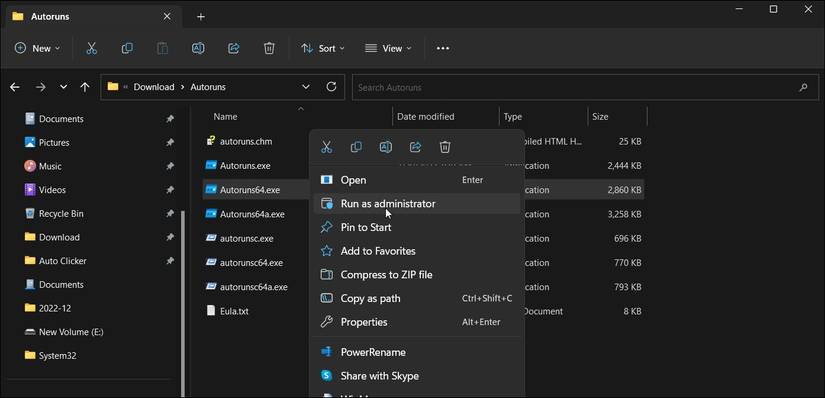Select Open in the context menu
The image size is (825, 398).
(x=416, y=180)
